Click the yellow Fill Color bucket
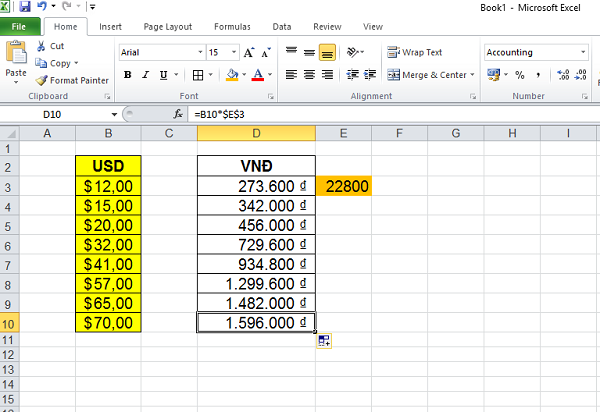600x412 pixels. 232,74
